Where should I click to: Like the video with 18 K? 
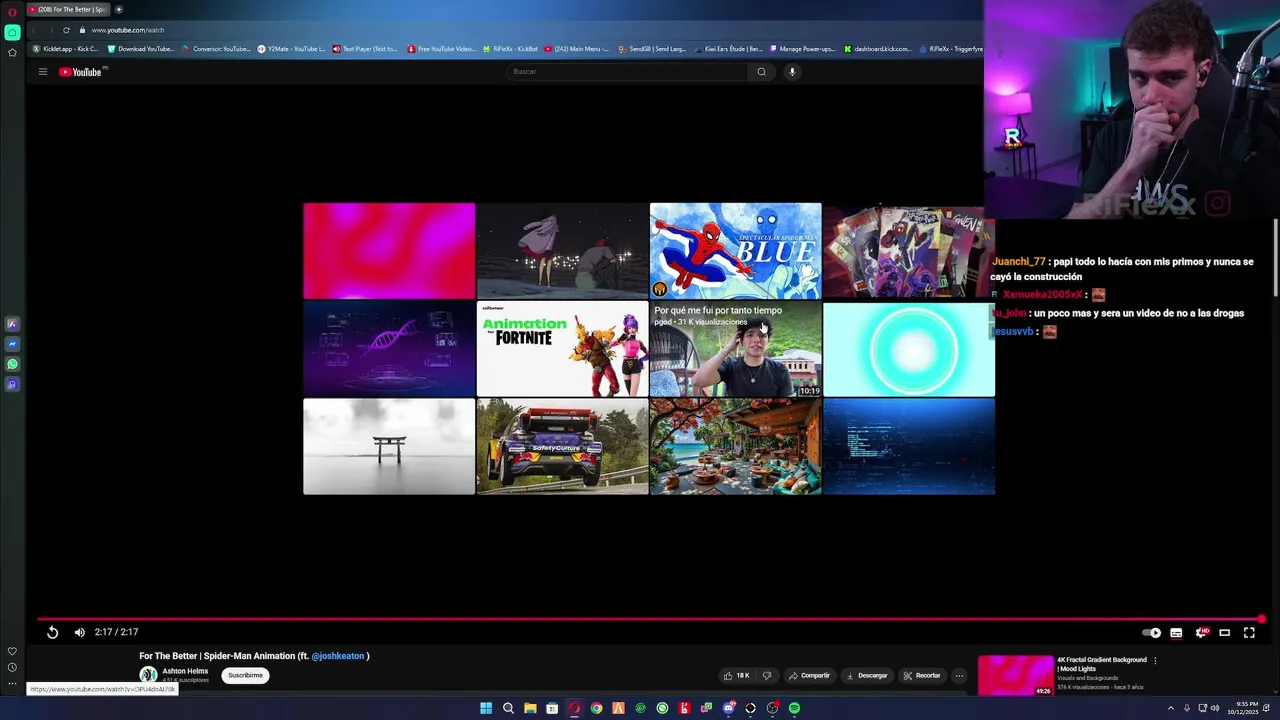pyautogui.click(x=737, y=675)
